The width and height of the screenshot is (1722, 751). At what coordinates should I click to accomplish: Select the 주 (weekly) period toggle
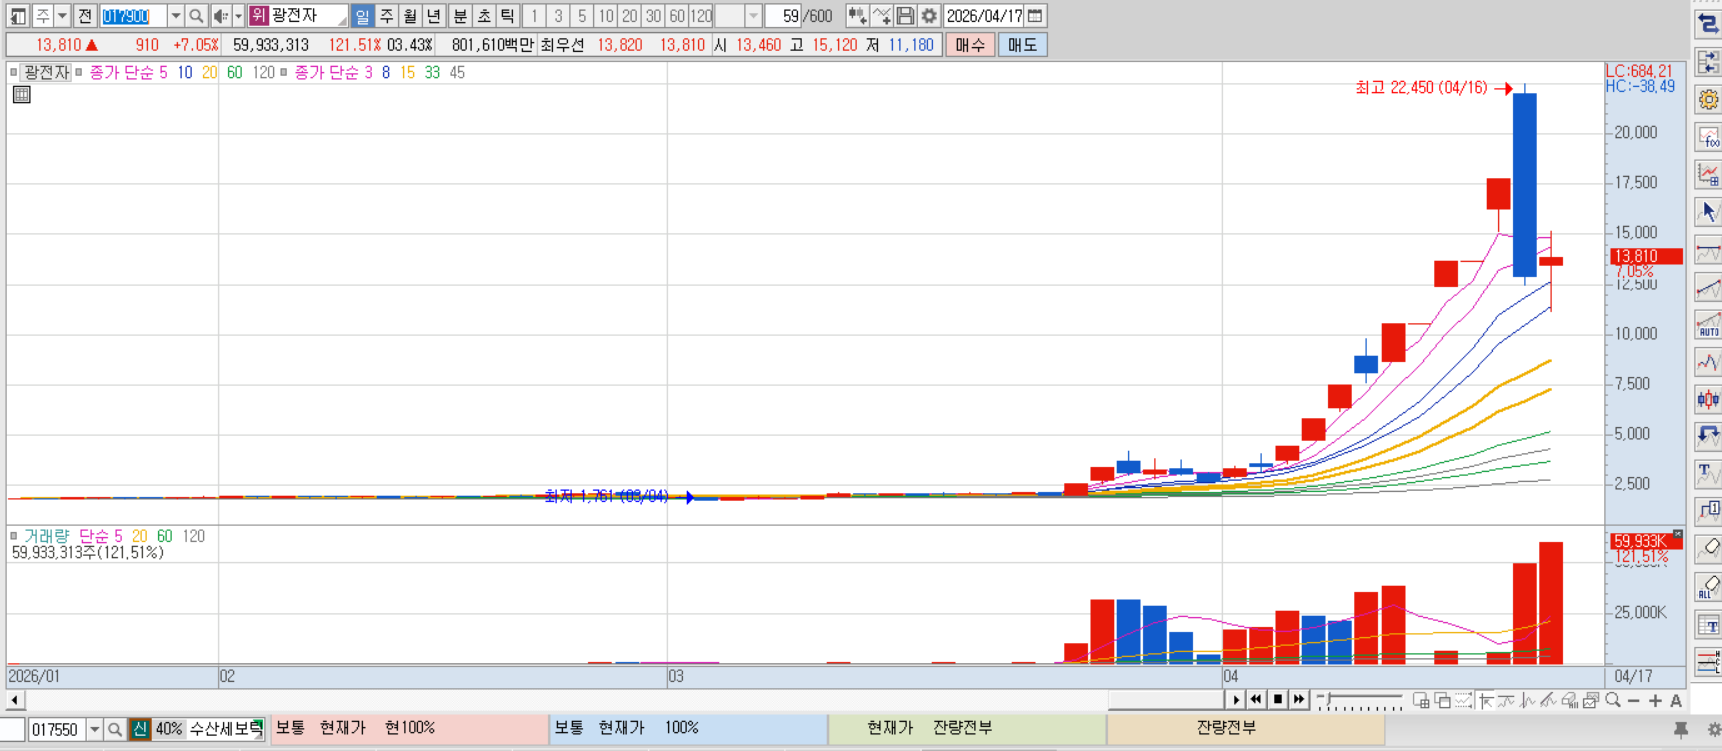pos(386,16)
